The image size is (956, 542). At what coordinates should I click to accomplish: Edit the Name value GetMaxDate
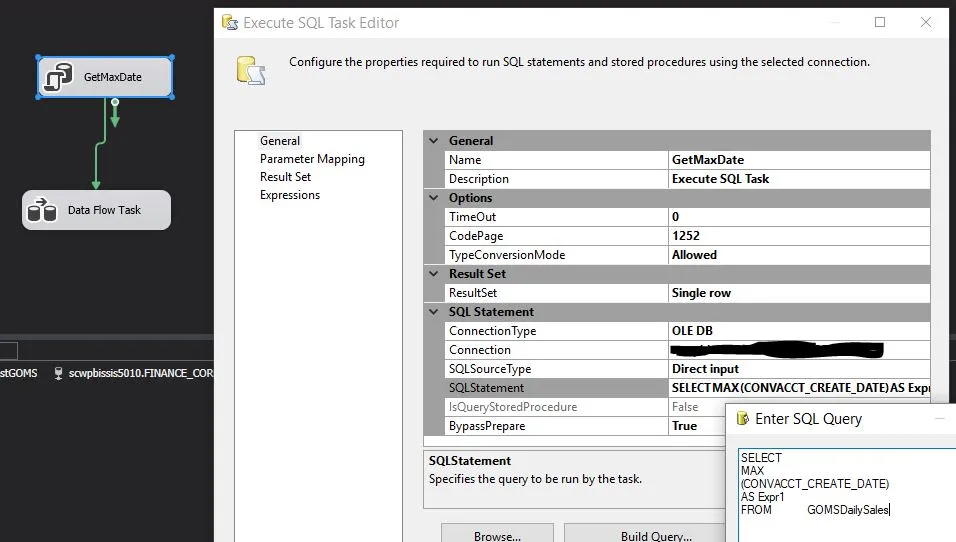pyautogui.click(x=799, y=160)
